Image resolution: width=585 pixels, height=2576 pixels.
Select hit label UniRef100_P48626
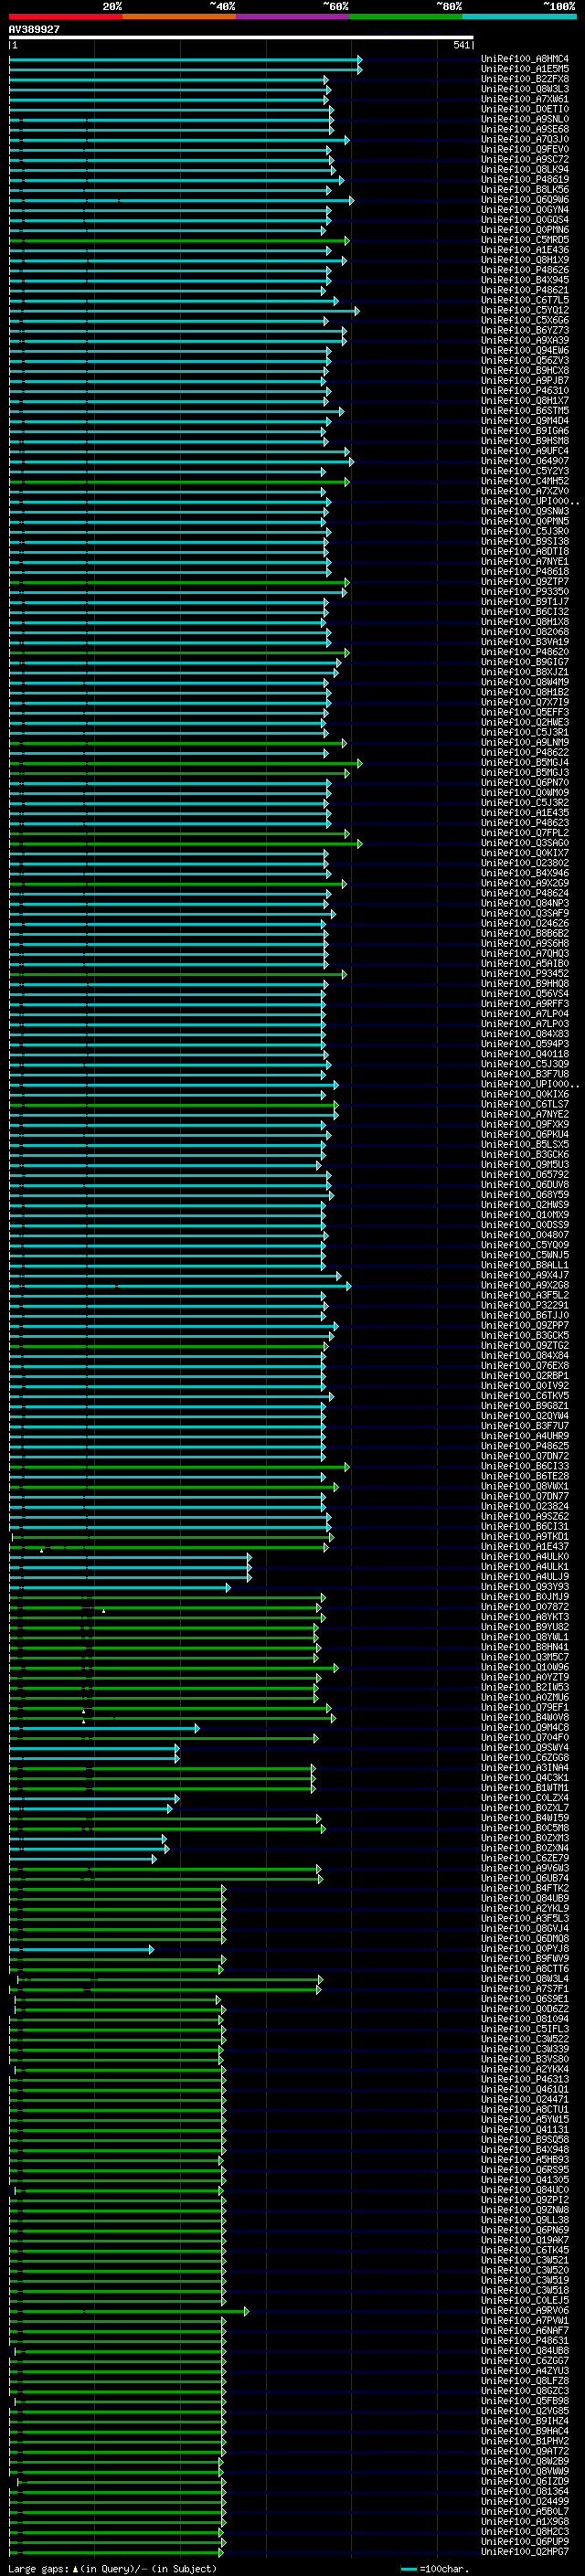click(x=525, y=270)
